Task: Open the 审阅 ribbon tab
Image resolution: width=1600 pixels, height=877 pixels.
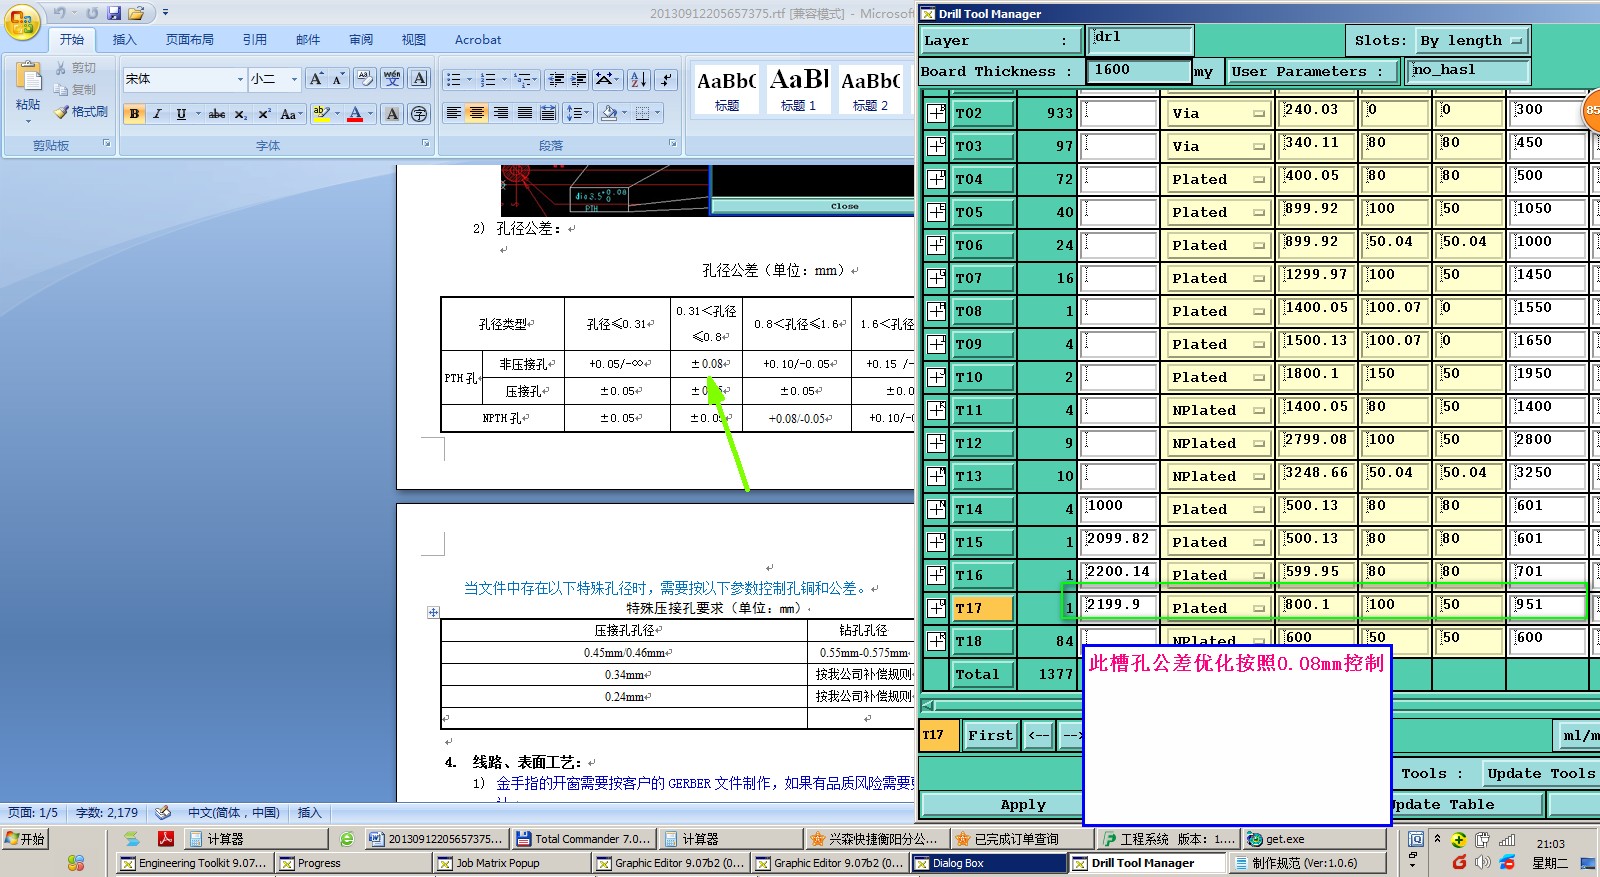Action: (x=361, y=40)
